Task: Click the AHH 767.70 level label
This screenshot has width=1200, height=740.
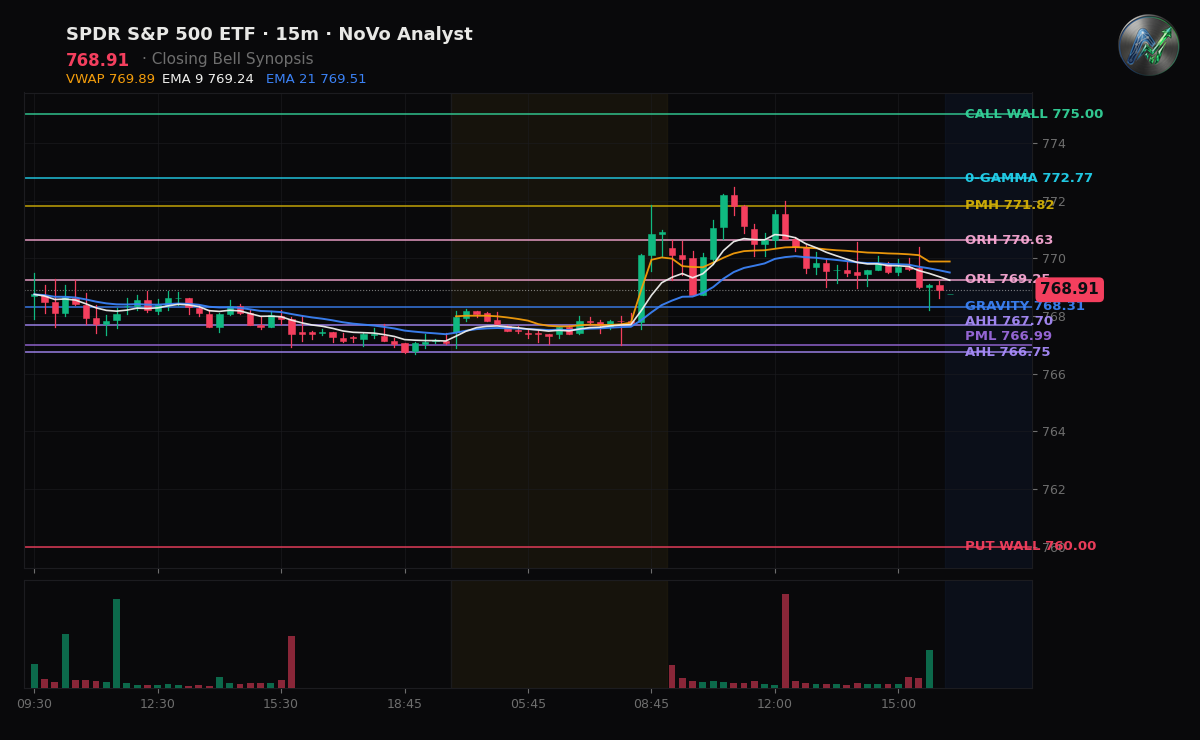Action: 1009,321
